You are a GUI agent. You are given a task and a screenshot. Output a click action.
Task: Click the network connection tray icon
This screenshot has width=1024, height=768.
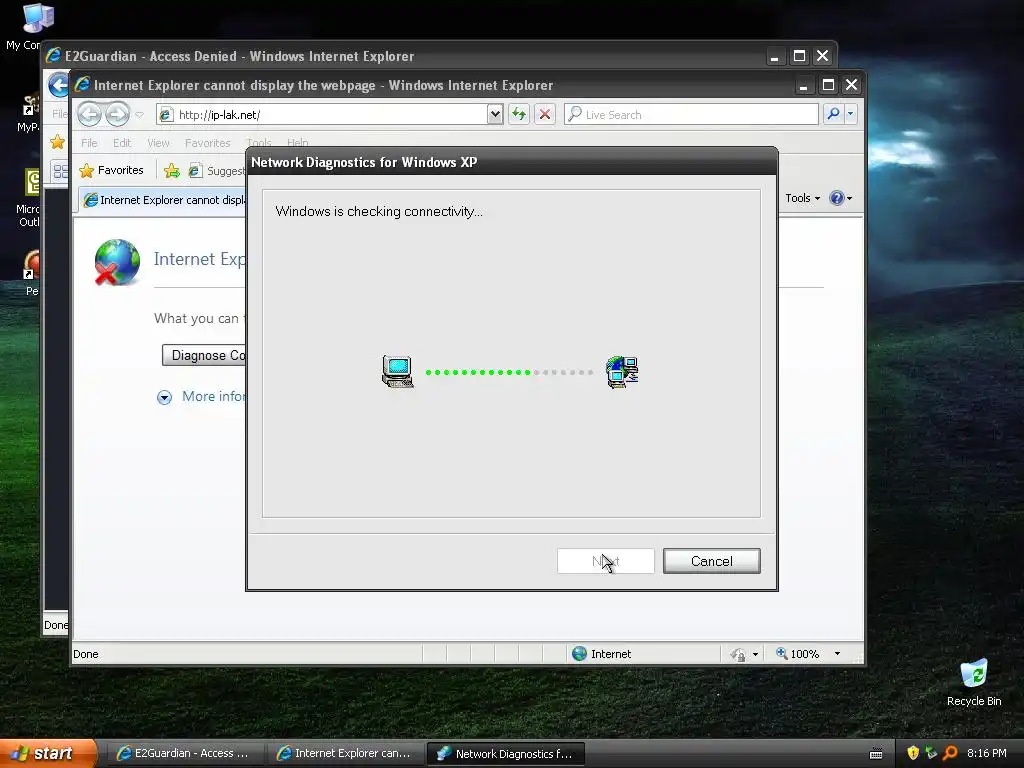pos(931,753)
